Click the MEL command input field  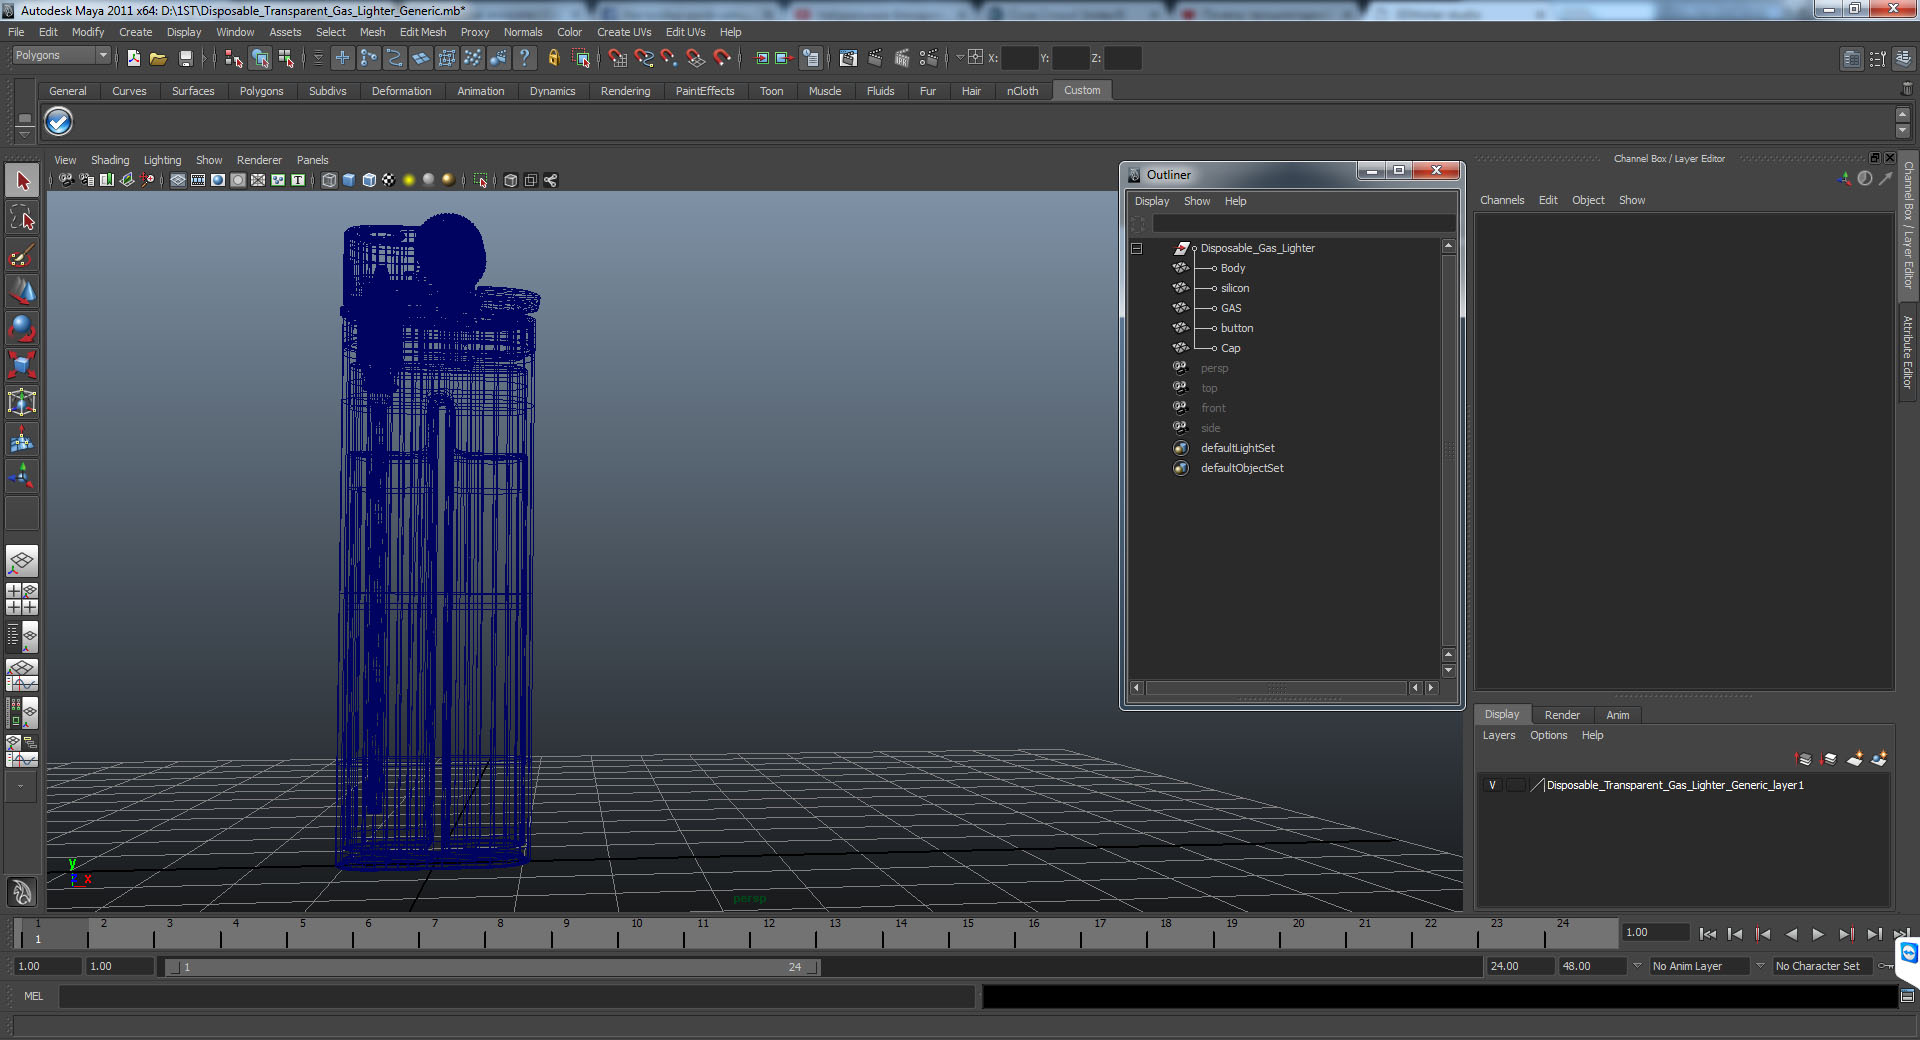pos(517,996)
